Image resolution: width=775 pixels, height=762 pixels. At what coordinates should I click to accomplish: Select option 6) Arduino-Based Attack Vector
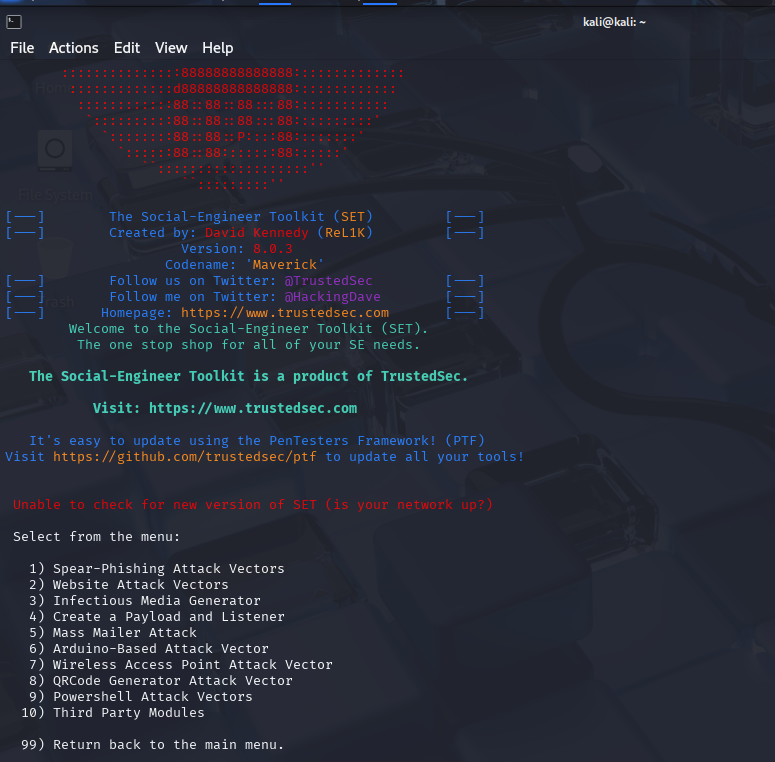(149, 648)
